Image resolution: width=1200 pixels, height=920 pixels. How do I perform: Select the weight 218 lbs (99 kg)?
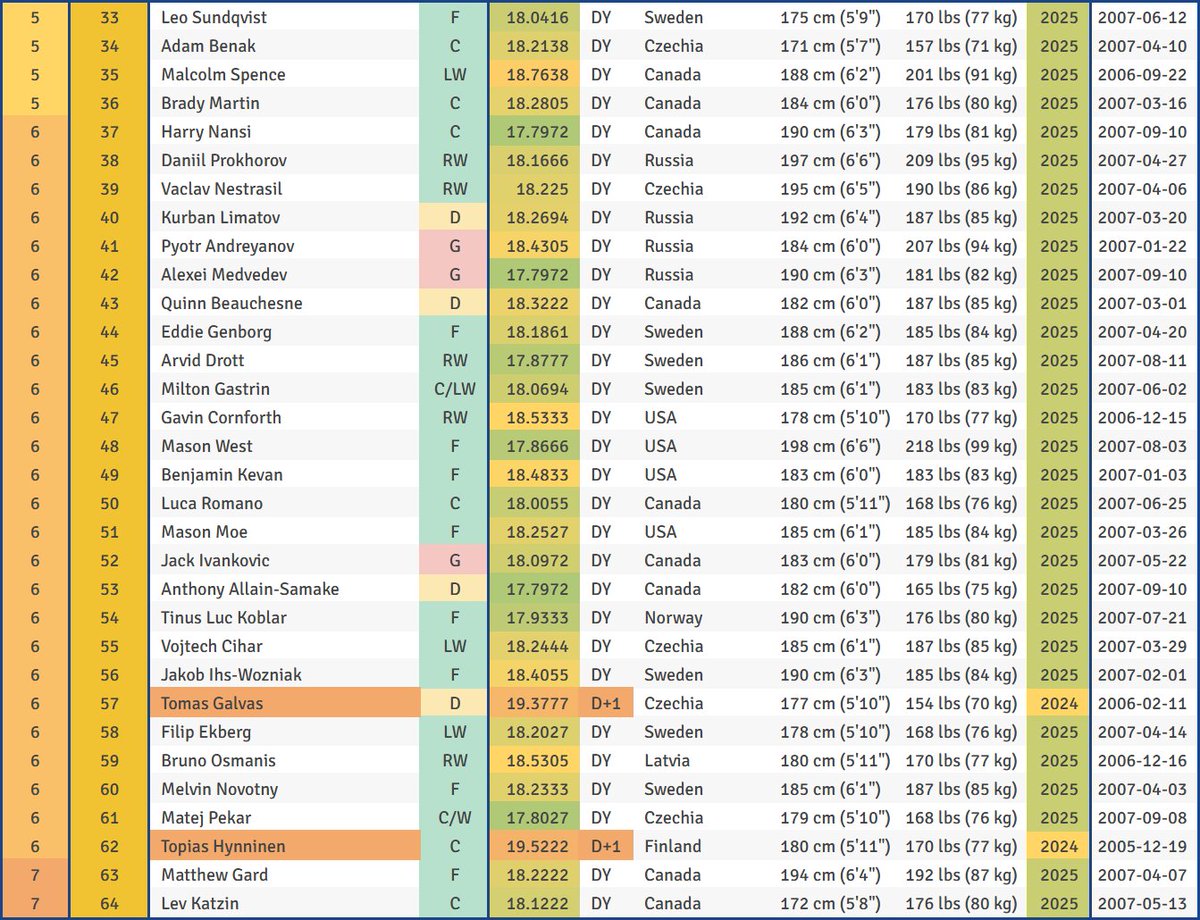pyautogui.click(x=961, y=446)
